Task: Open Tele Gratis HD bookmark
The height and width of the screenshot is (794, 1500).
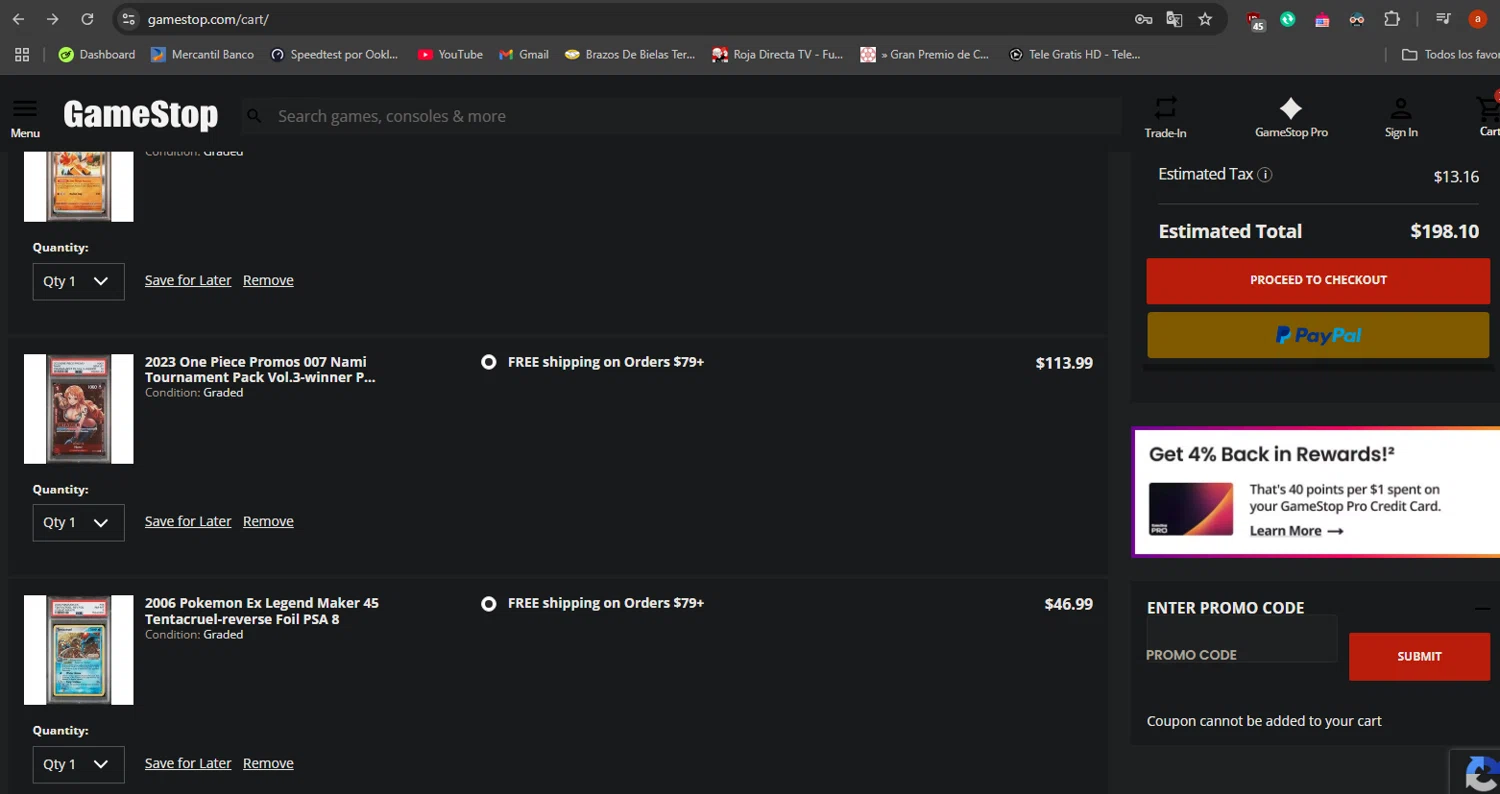Action: click(x=1075, y=55)
